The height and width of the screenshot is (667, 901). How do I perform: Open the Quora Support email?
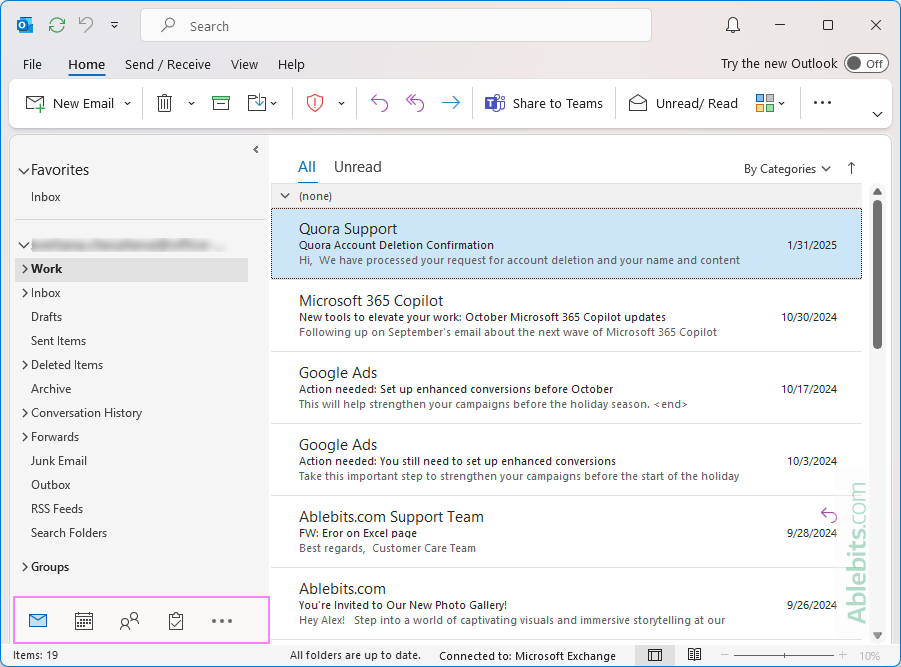[x=566, y=244]
